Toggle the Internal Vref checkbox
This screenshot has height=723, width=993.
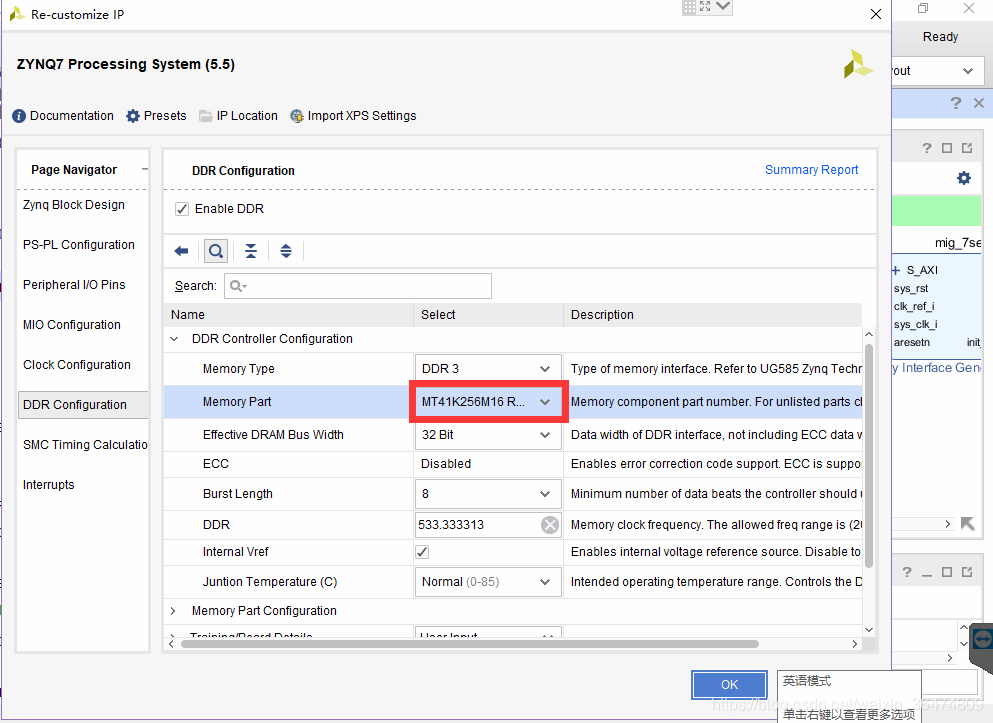pyautogui.click(x=422, y=552)
